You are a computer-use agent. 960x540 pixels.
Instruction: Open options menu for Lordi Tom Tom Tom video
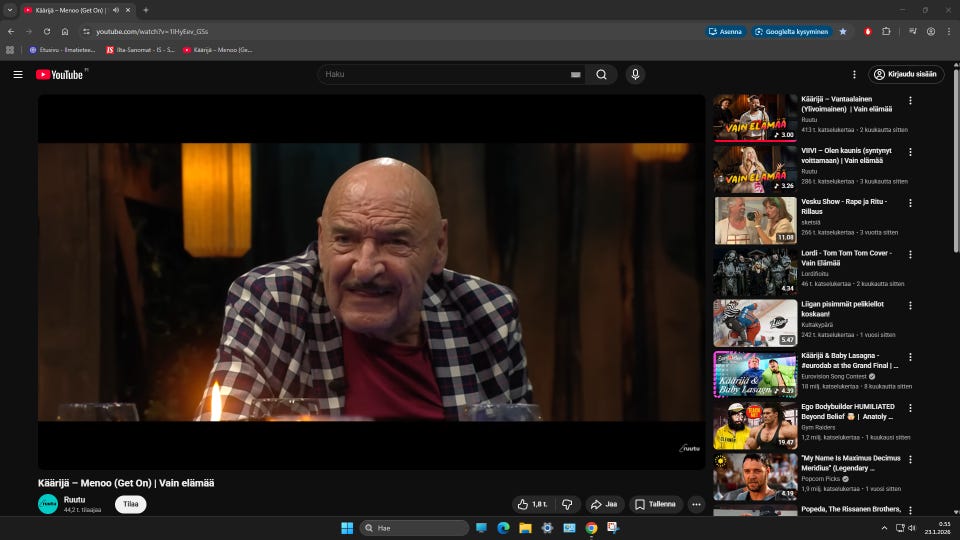(910, 254)
